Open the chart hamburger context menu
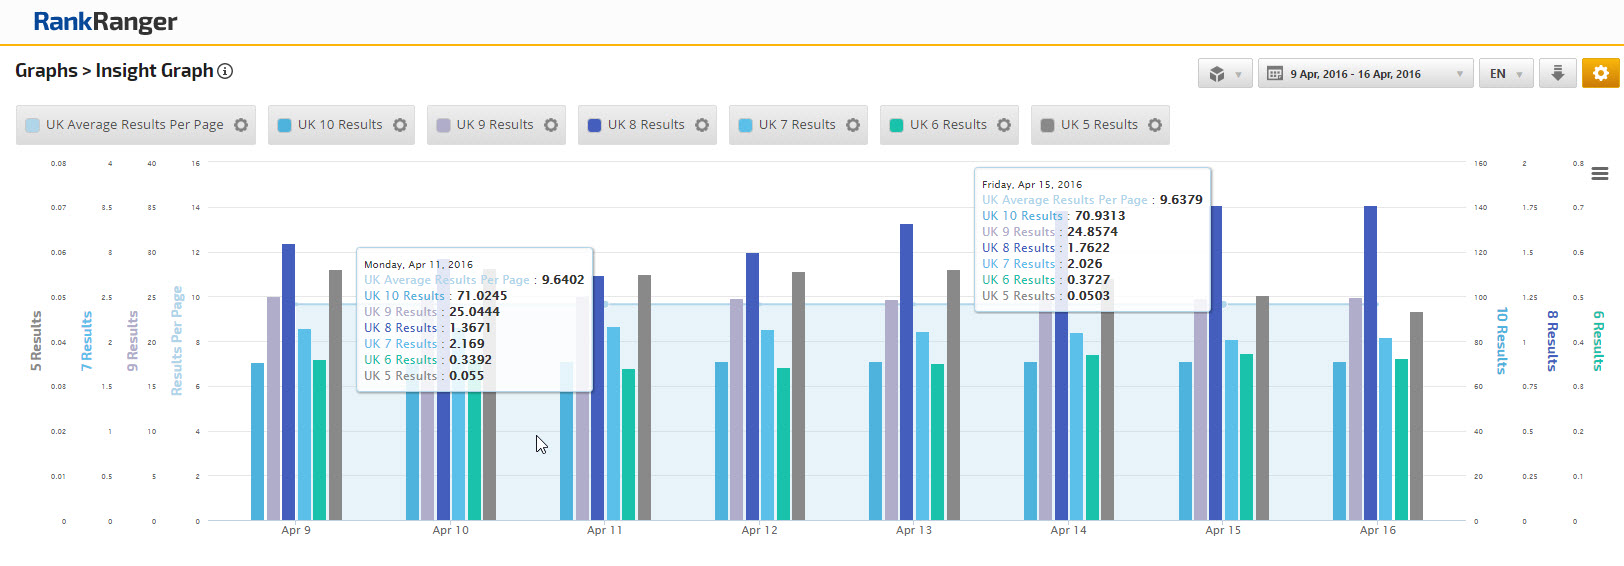Screen dimensions: 1624x566 [x=1600, y=174]
